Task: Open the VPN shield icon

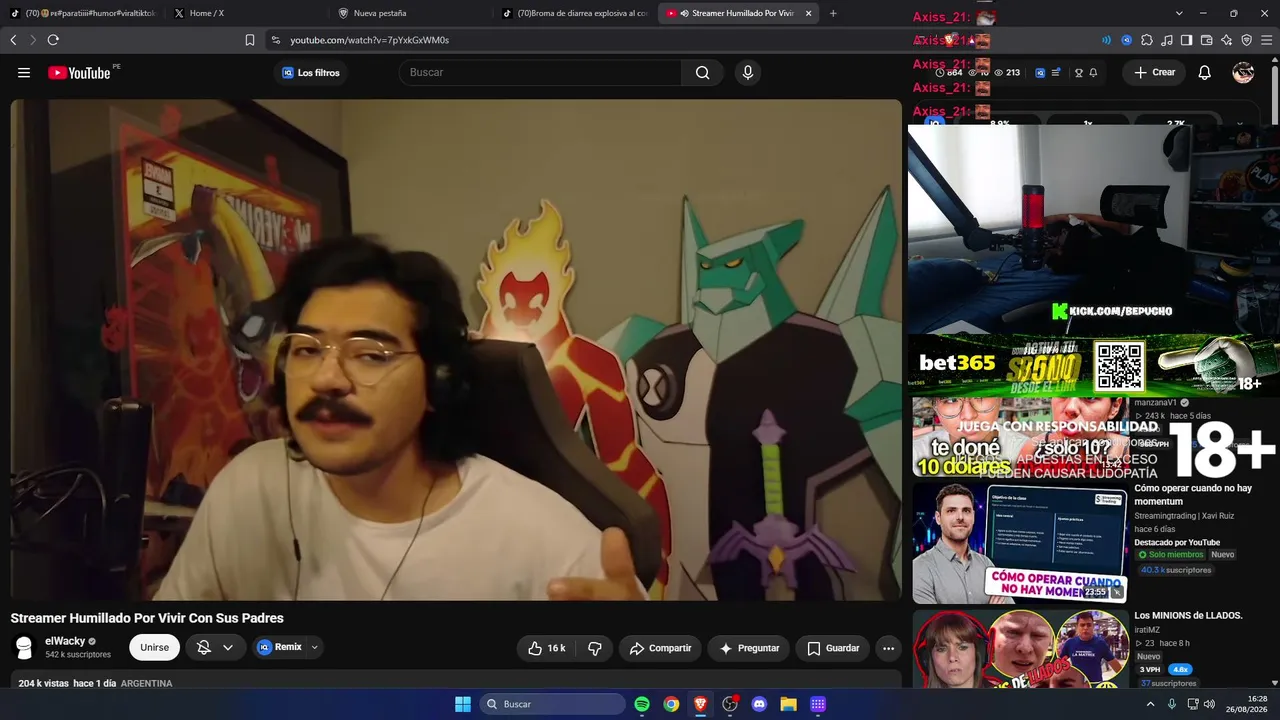Action: point(1247,40)
